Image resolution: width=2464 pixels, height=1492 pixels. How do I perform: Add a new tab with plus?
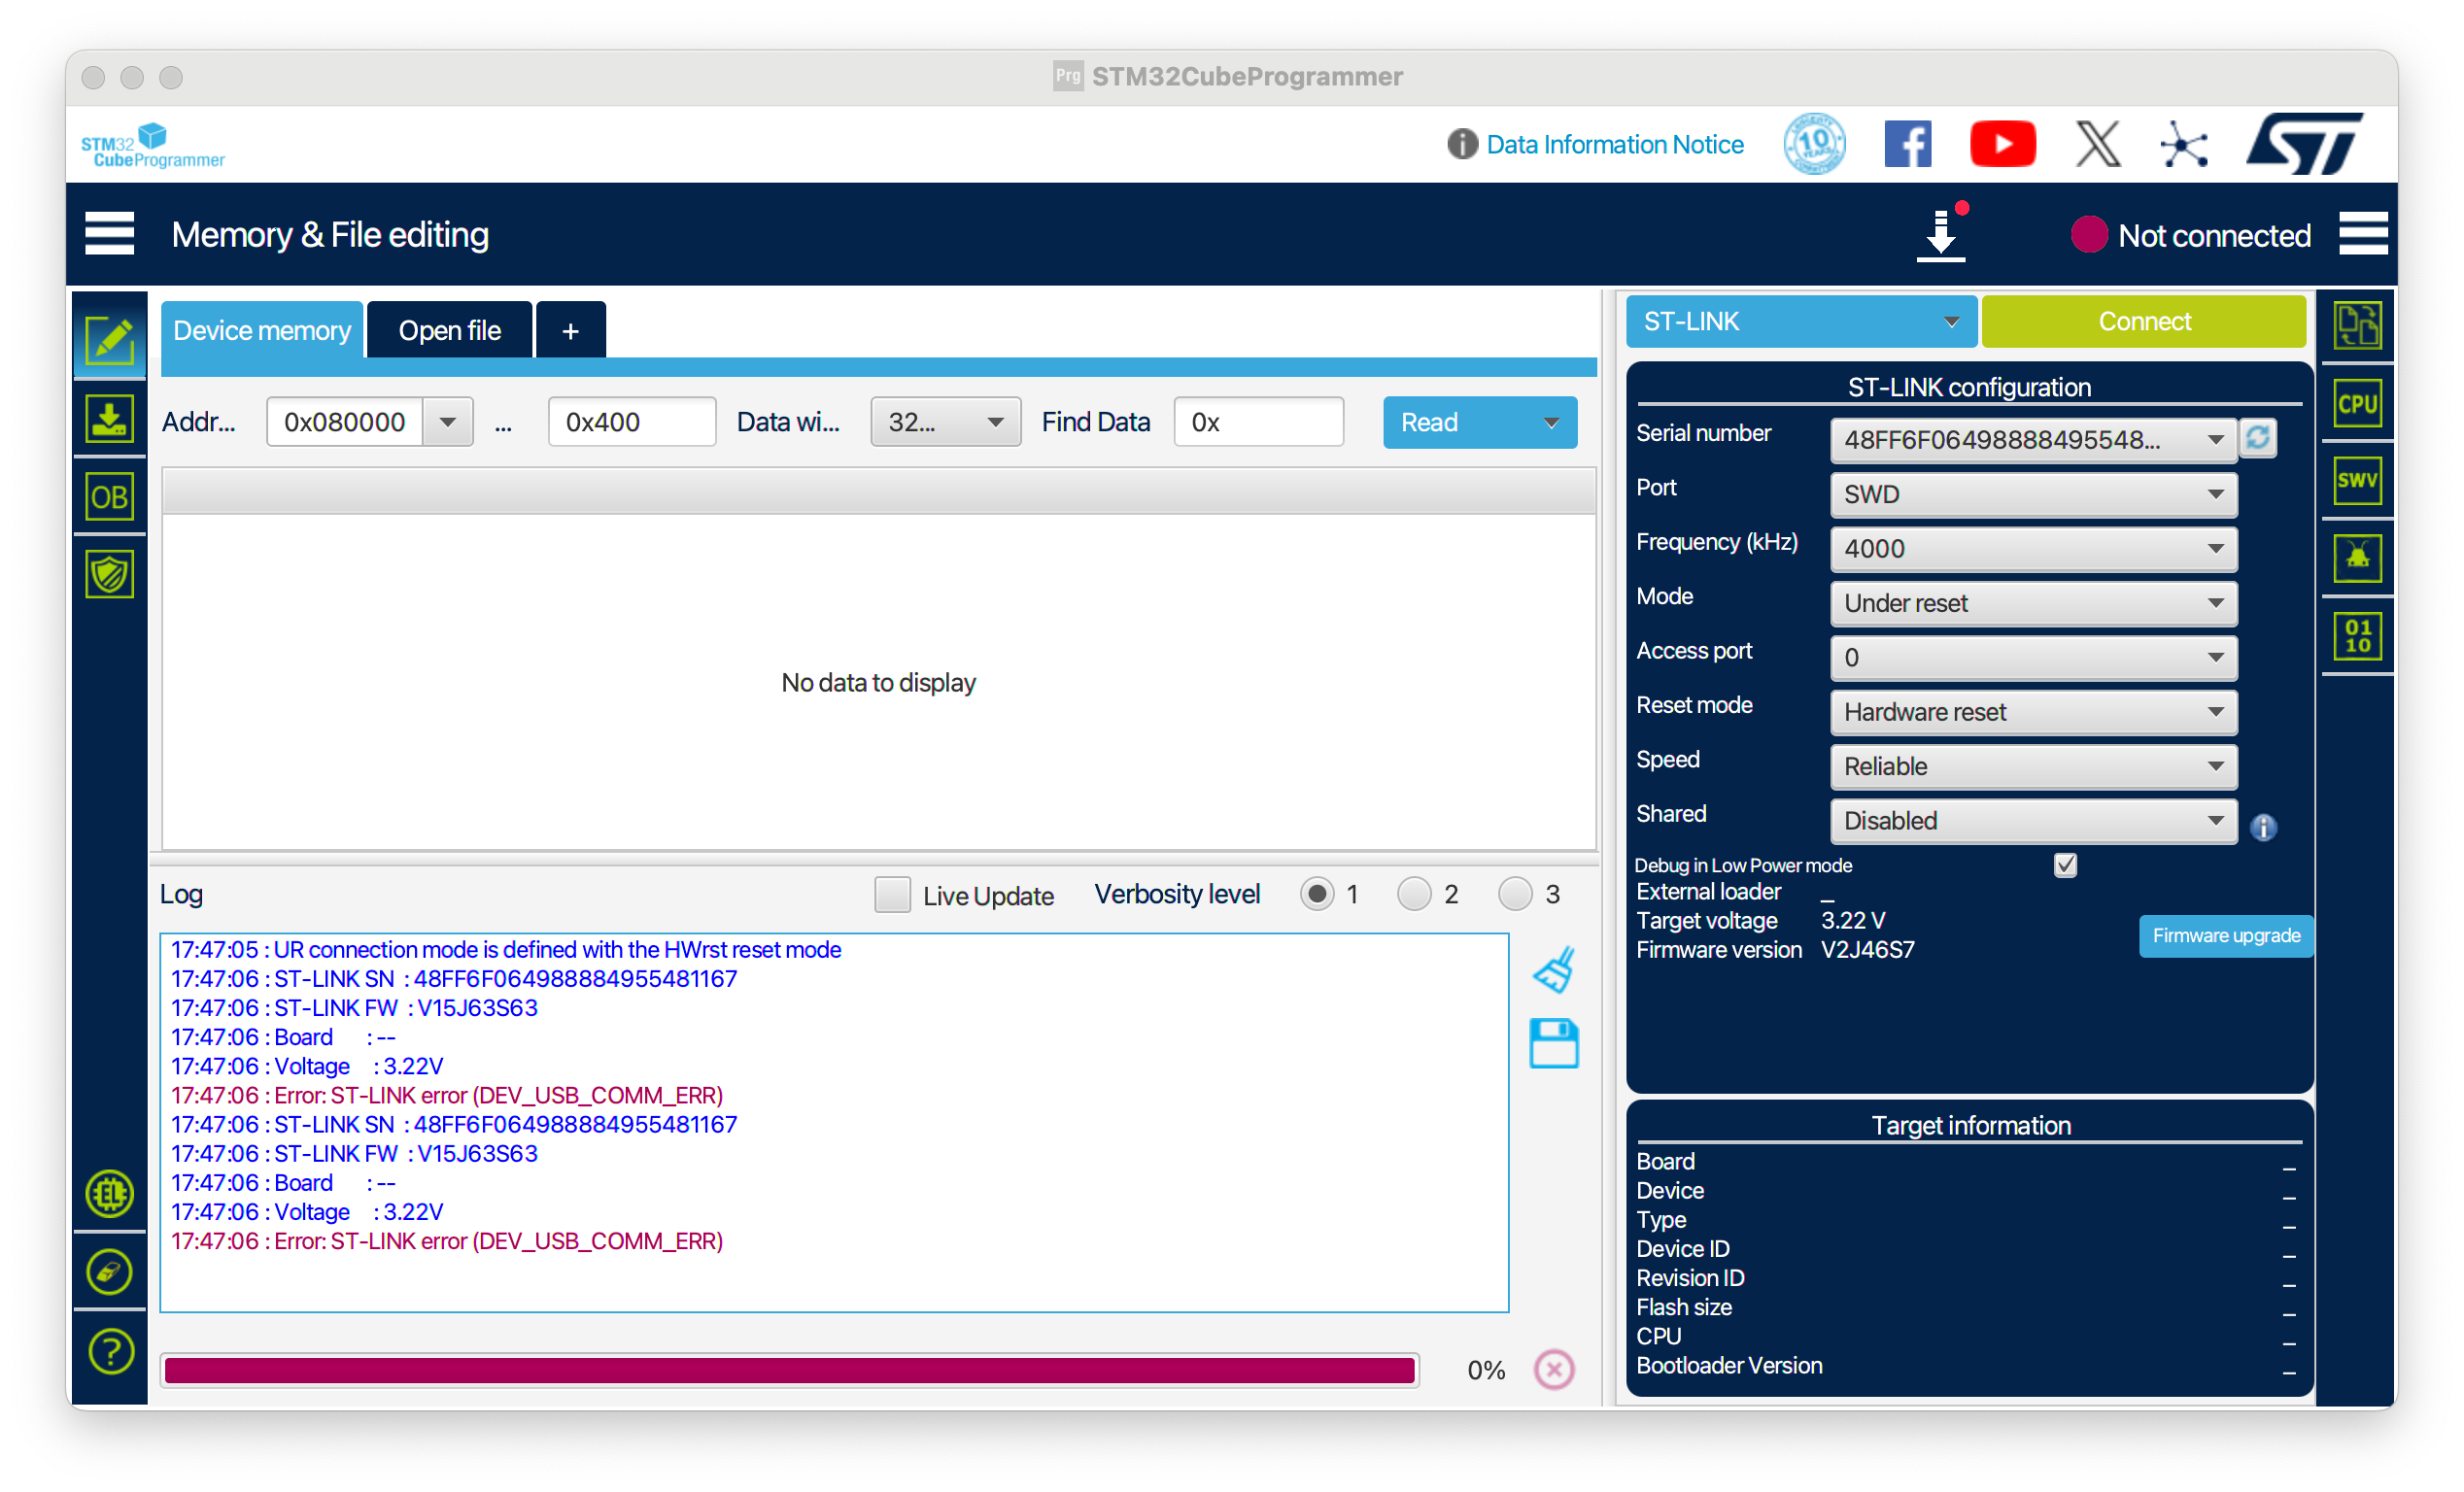(x=570, y=331)
